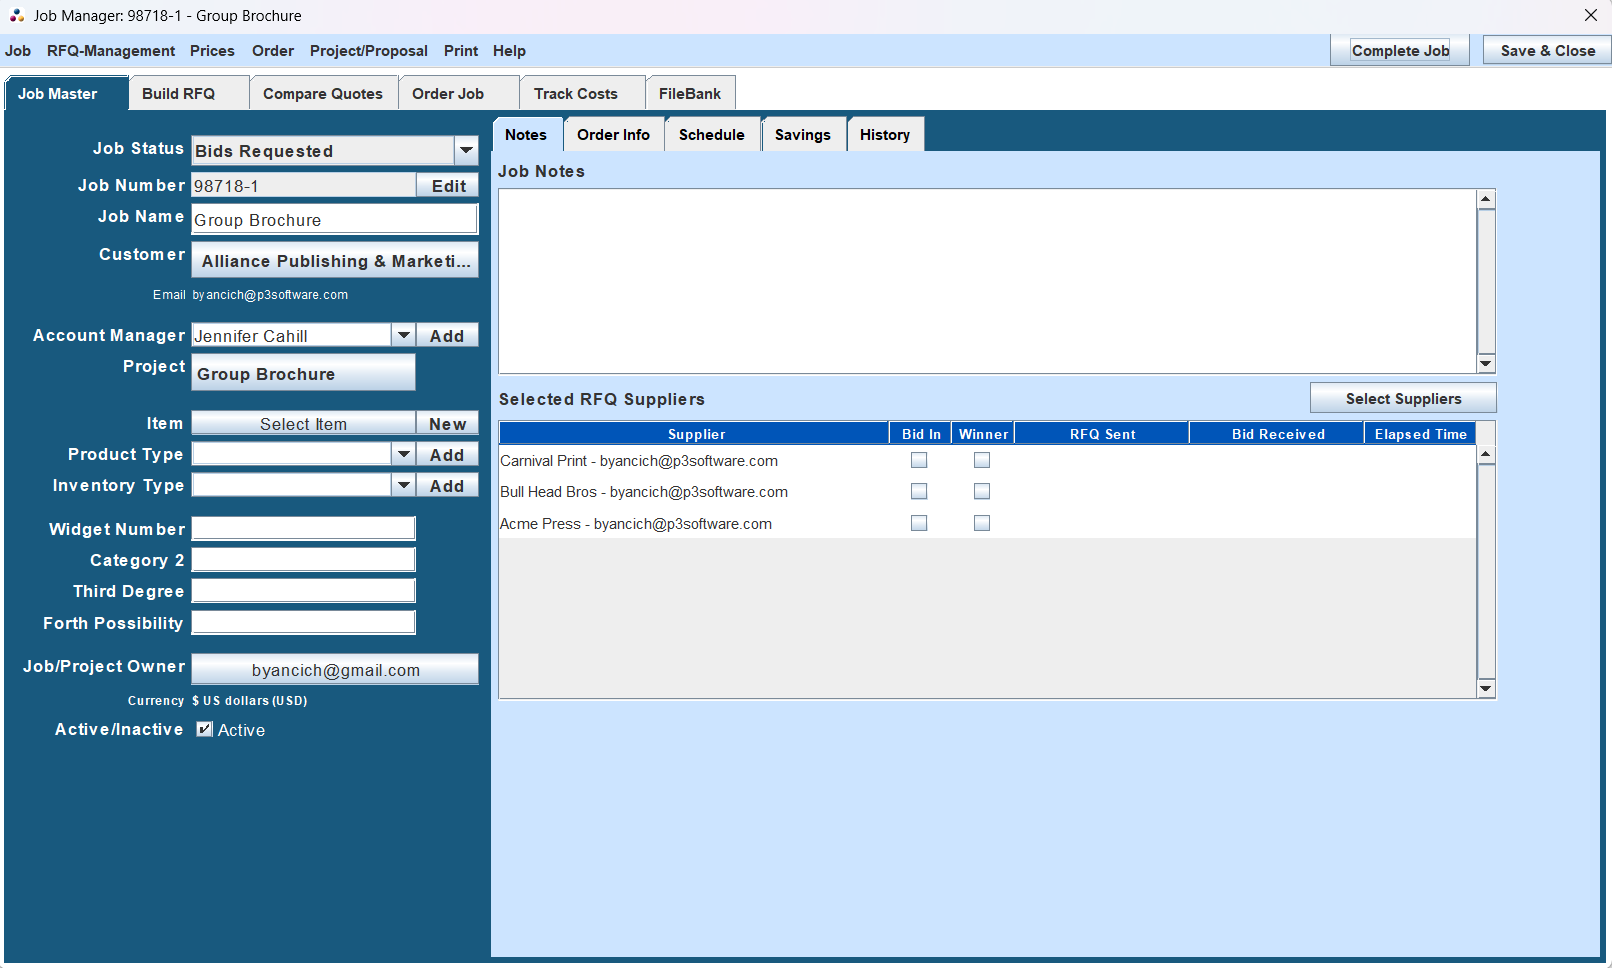Switch to the Schedule sub-tab
The height and width of the screenshot is (968, 1612).
tap(711, 133)
